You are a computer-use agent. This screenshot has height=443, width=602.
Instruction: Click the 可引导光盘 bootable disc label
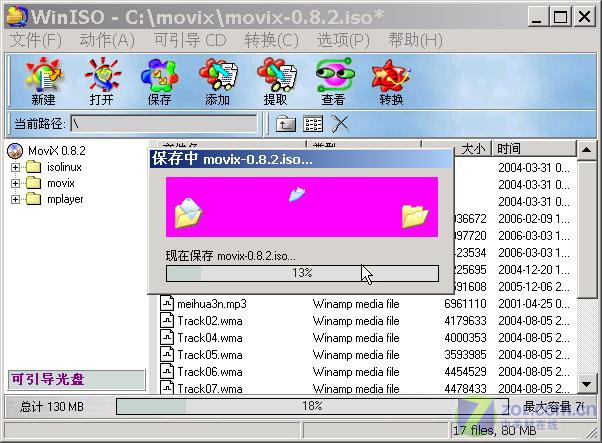(x=76, y=380)
